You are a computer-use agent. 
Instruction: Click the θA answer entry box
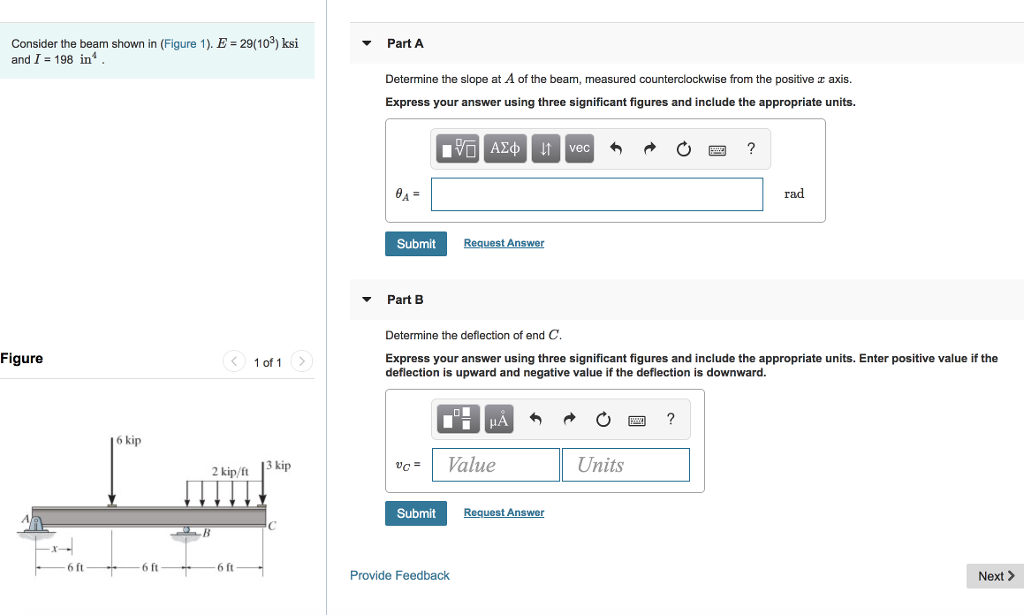pos(597,194)
